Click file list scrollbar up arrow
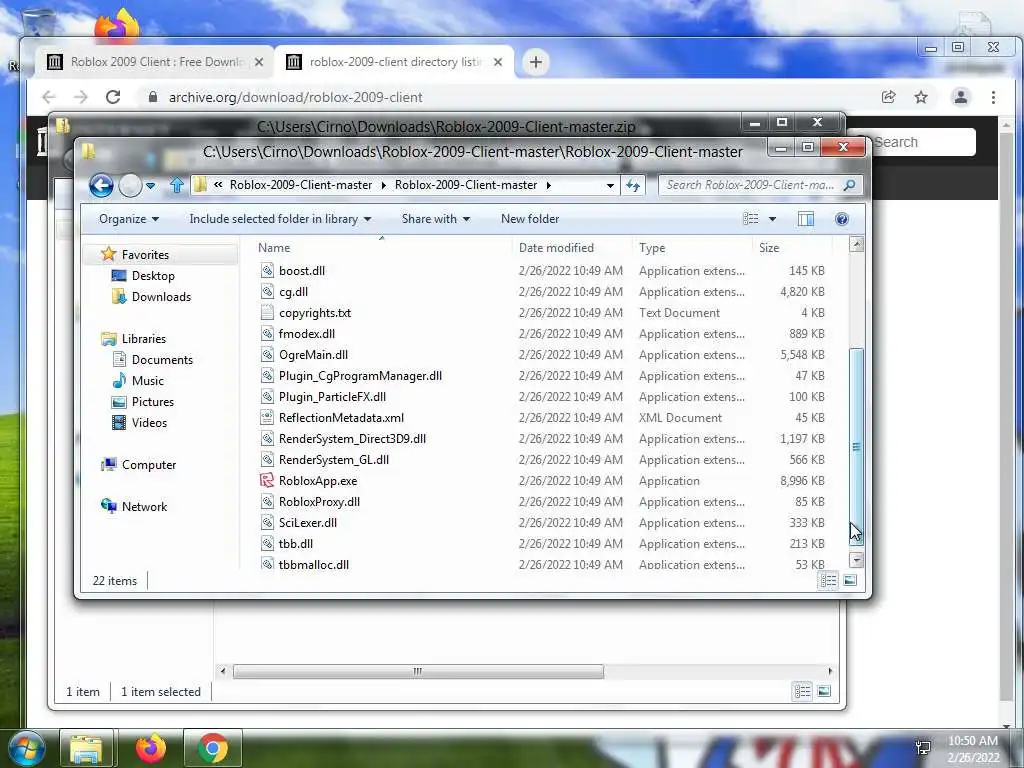 pos(857,245)
